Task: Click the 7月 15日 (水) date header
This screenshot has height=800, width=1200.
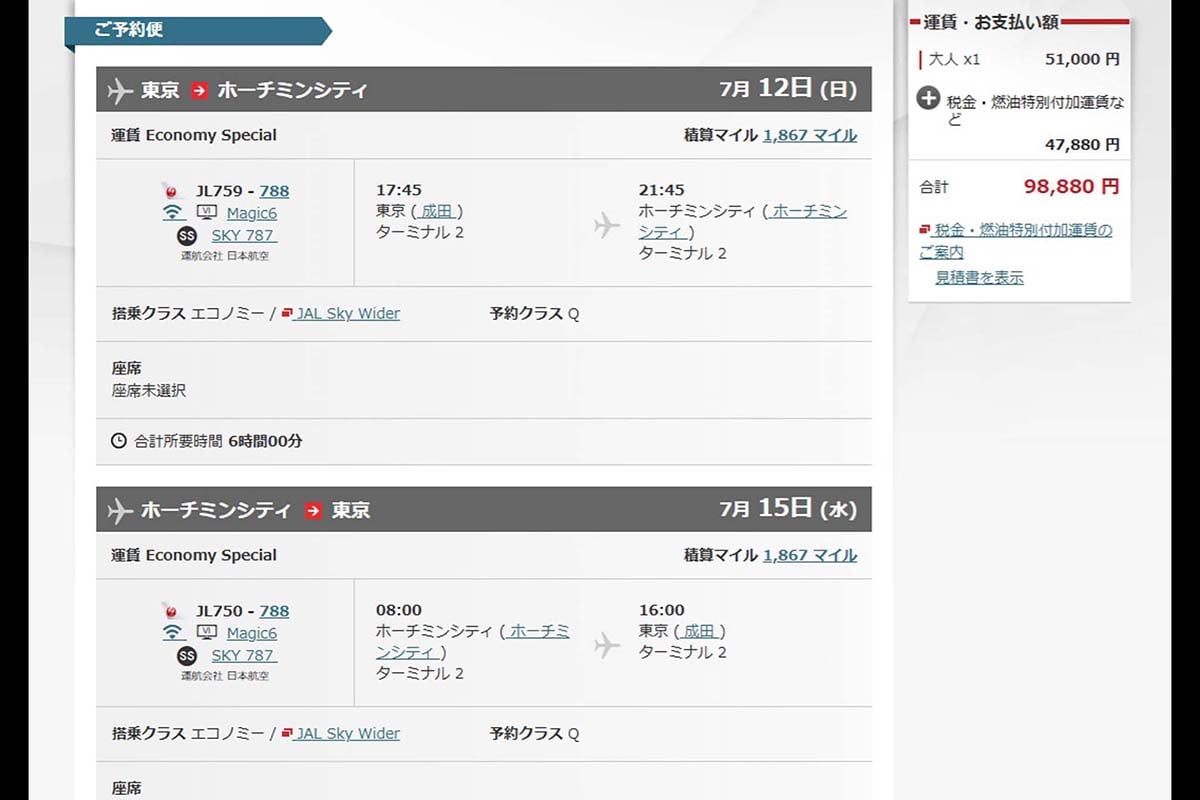Action: (x=788, y=509)
